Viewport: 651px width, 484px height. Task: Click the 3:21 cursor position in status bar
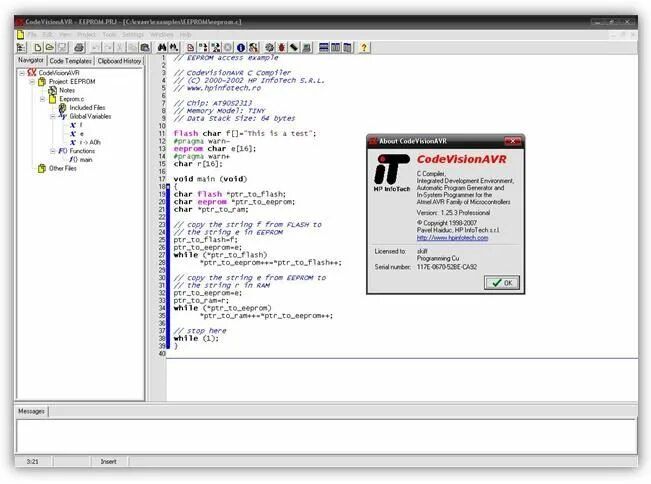coord(32,462)
